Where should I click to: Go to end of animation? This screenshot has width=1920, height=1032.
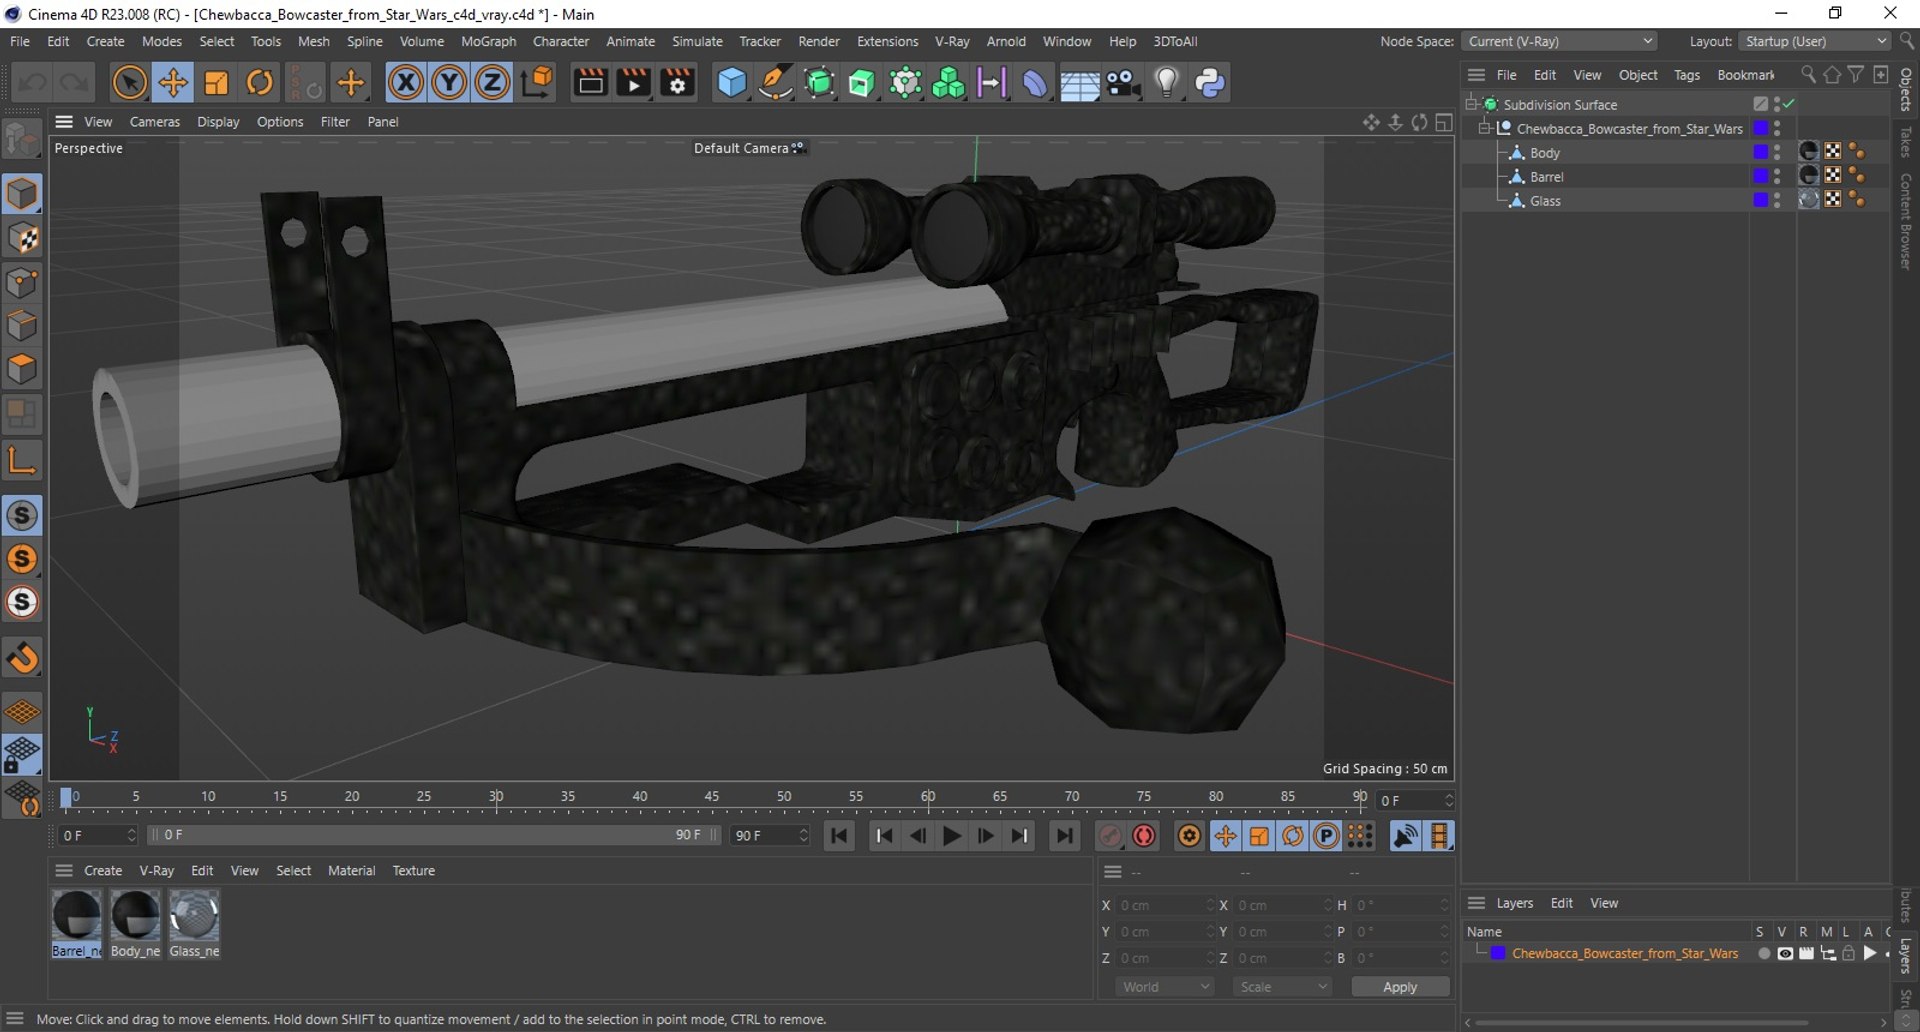[x=1065, y=836]
